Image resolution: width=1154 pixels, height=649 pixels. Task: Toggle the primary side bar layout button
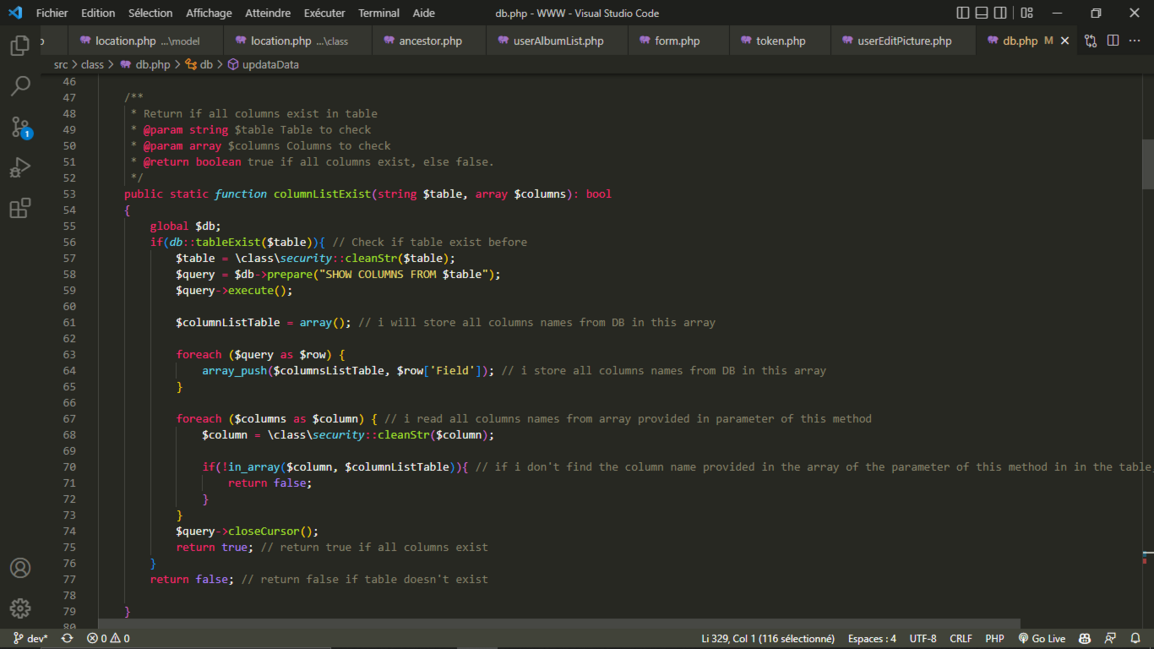click(x=962, y=13)
